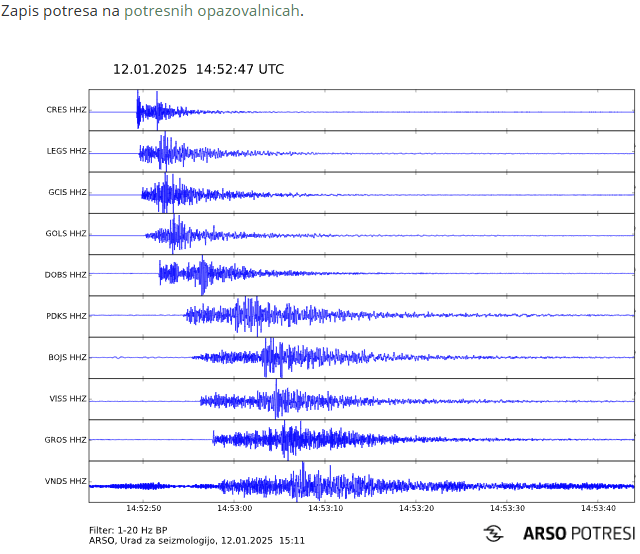Viewport: 640px width, 554px height.
Task: Click the 'DOBS HHZ' station label
Action: tap(66, 275)
